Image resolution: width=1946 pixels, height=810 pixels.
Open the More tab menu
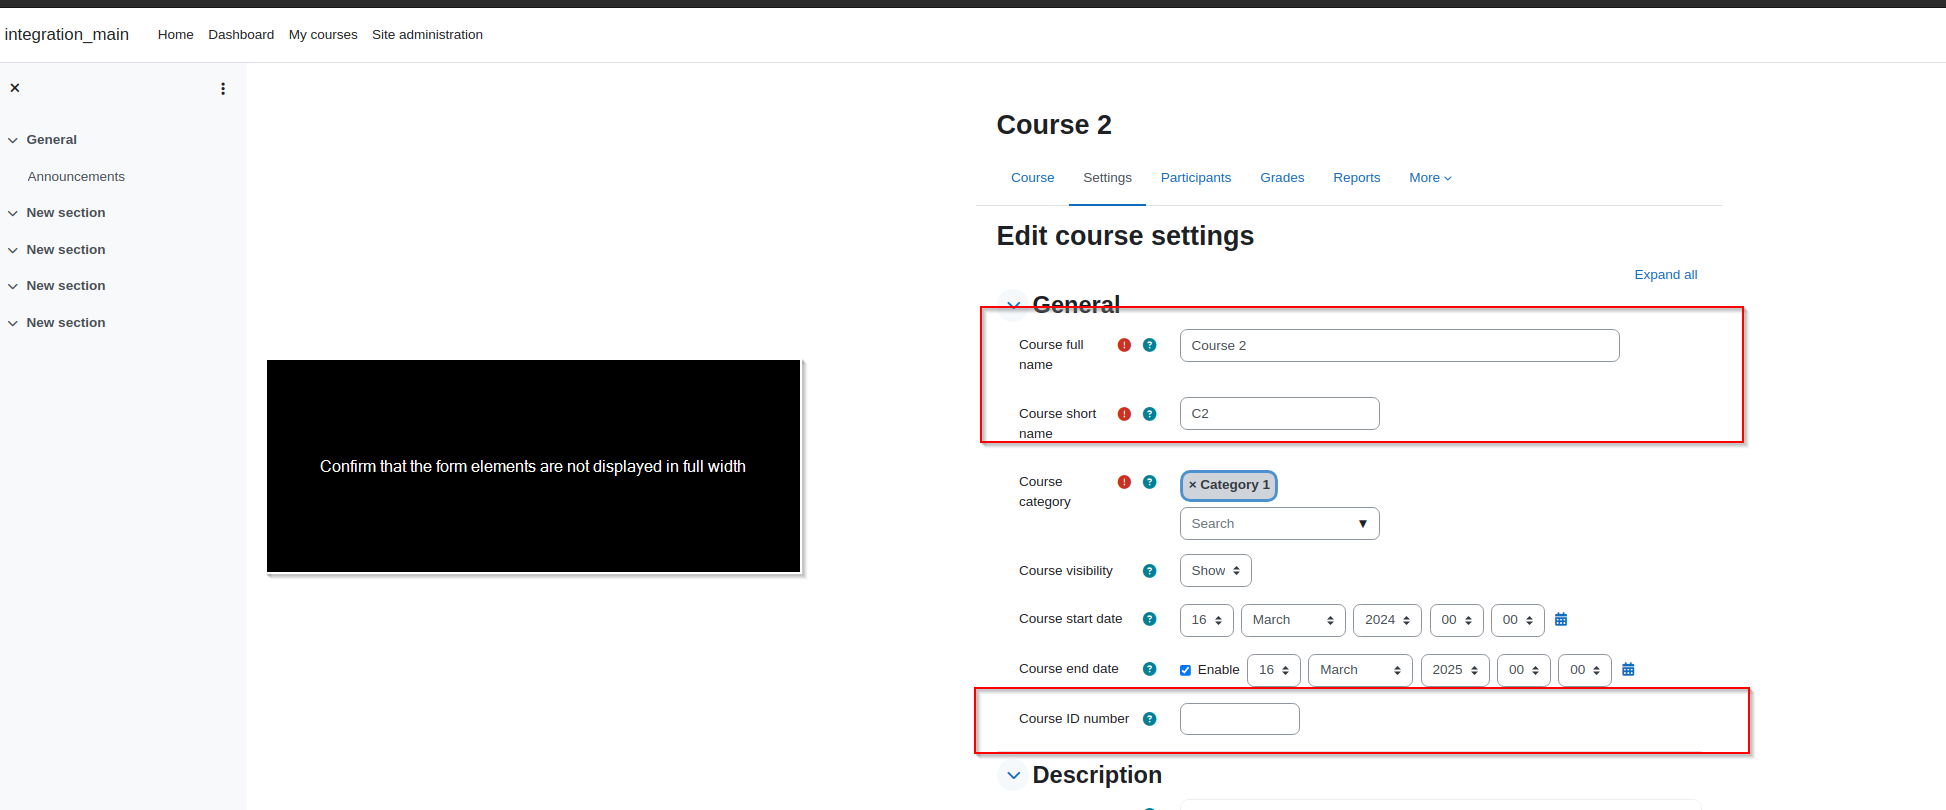pyautogui.click(x=1430, y=178)
